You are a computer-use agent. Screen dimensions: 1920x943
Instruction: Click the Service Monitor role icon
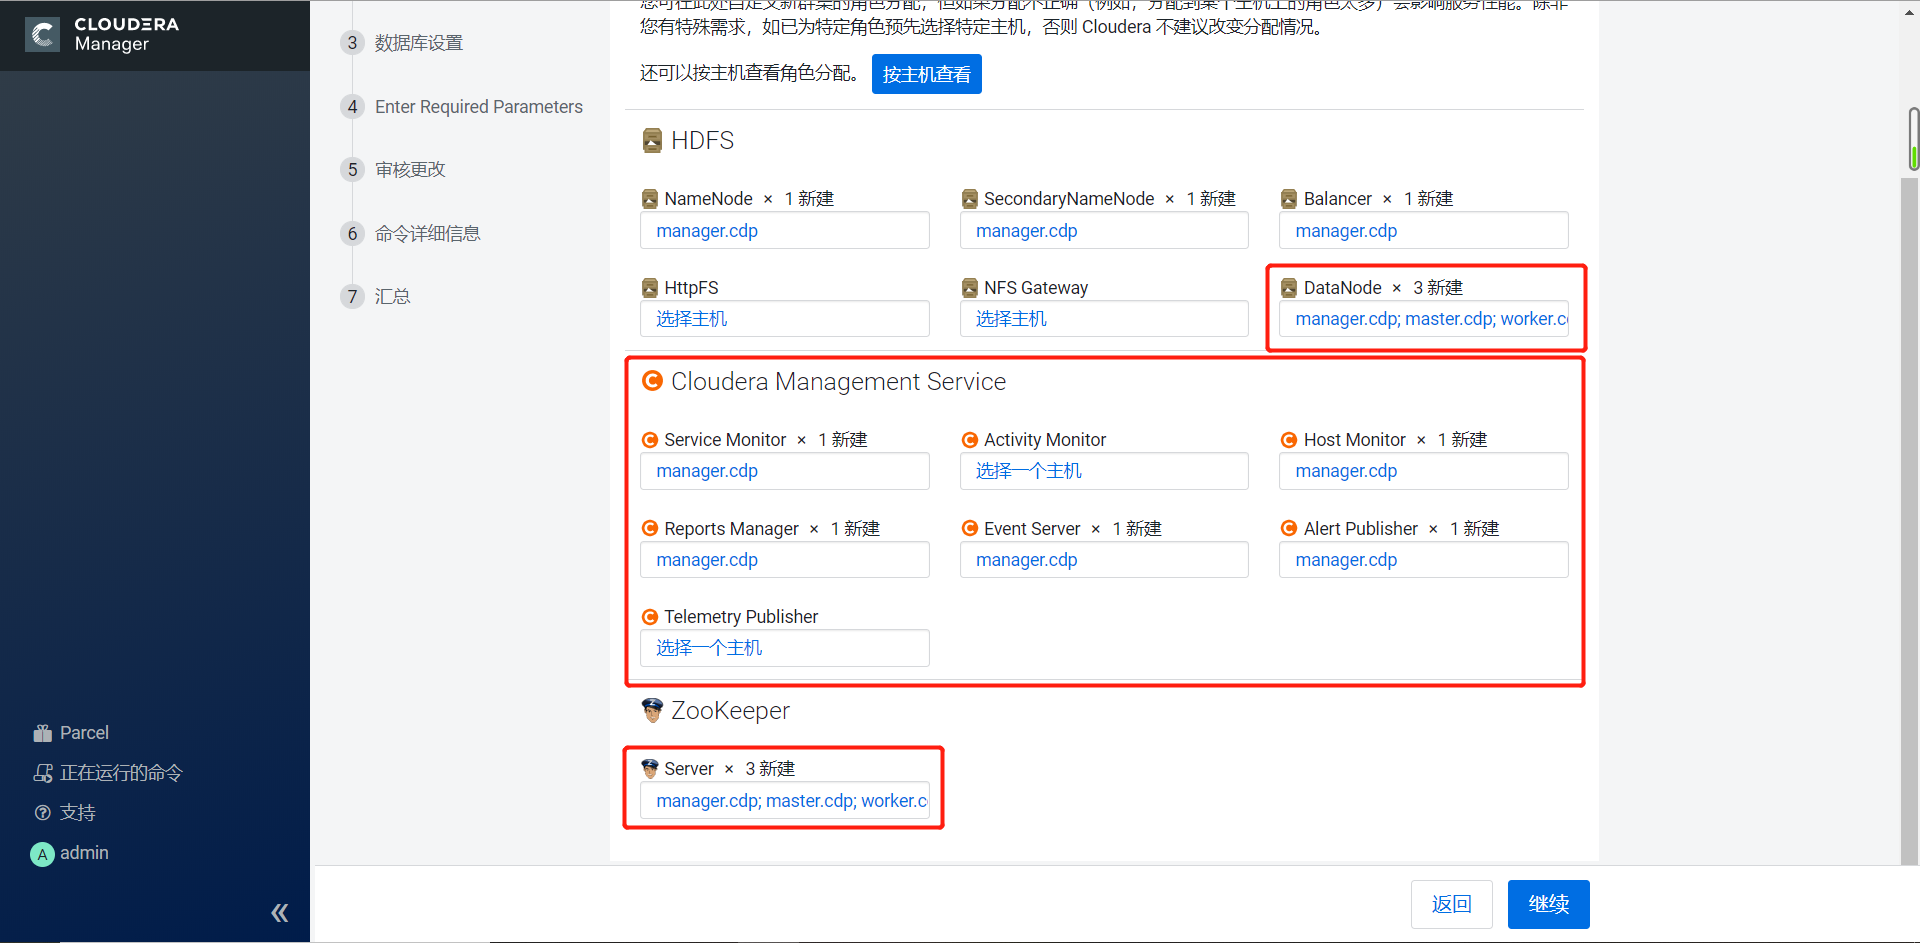[x=650, y=440]
